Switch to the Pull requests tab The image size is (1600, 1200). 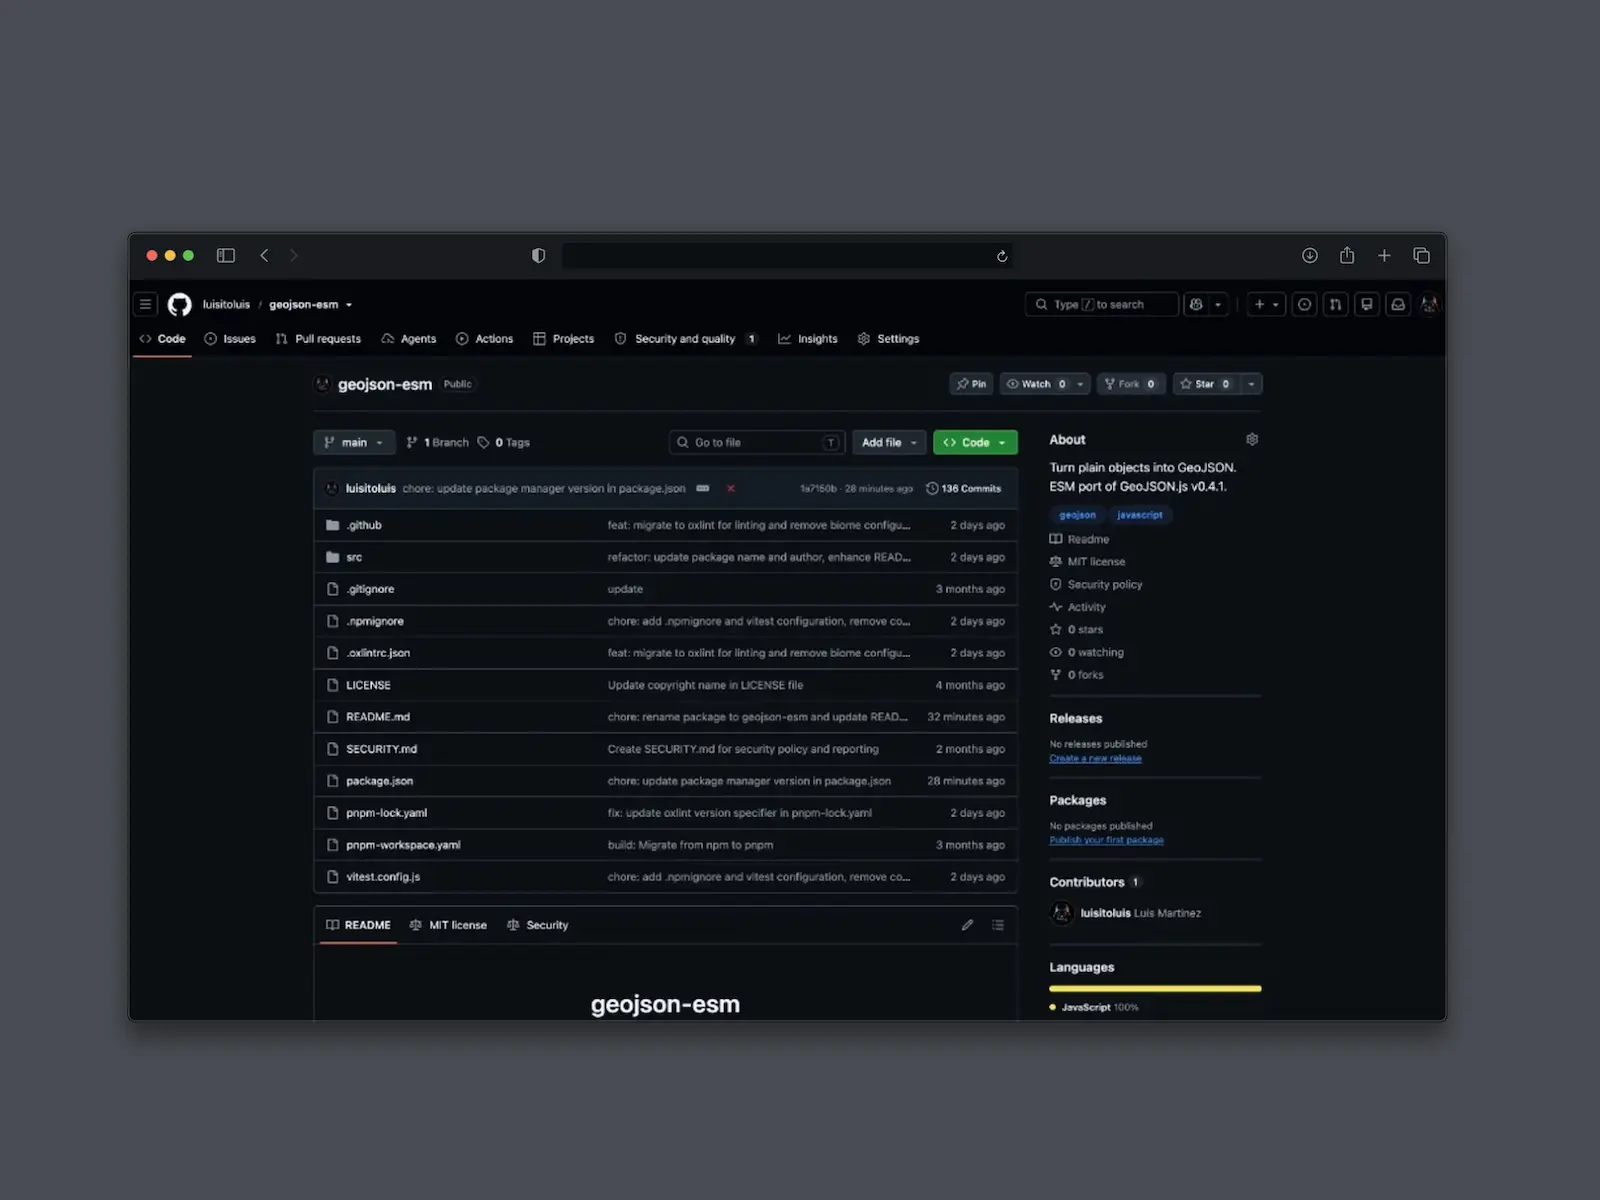click(318, 339)
